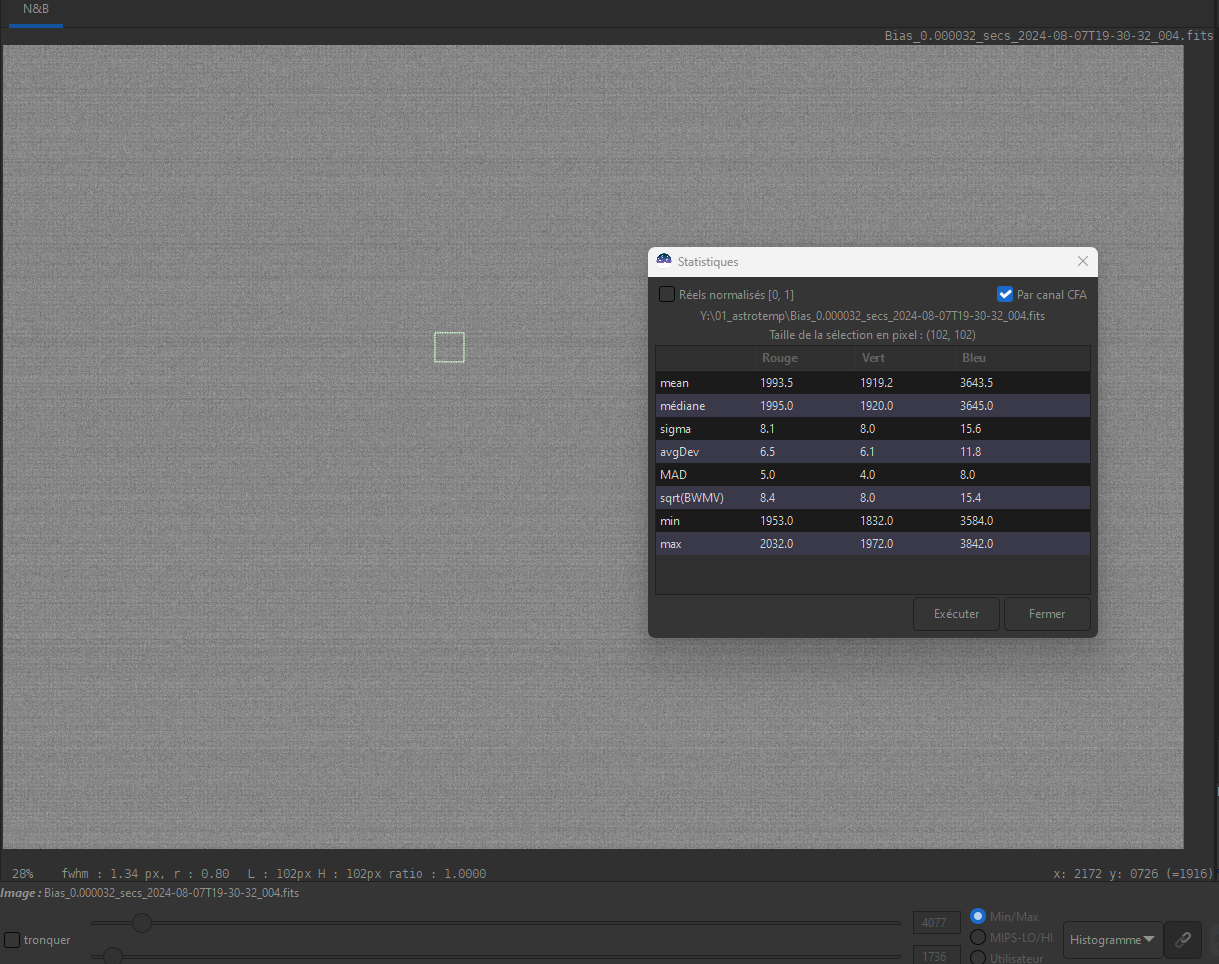Select the Min/Max radio button
This screenshot has height=964, width=1219.
coord(978,916)
